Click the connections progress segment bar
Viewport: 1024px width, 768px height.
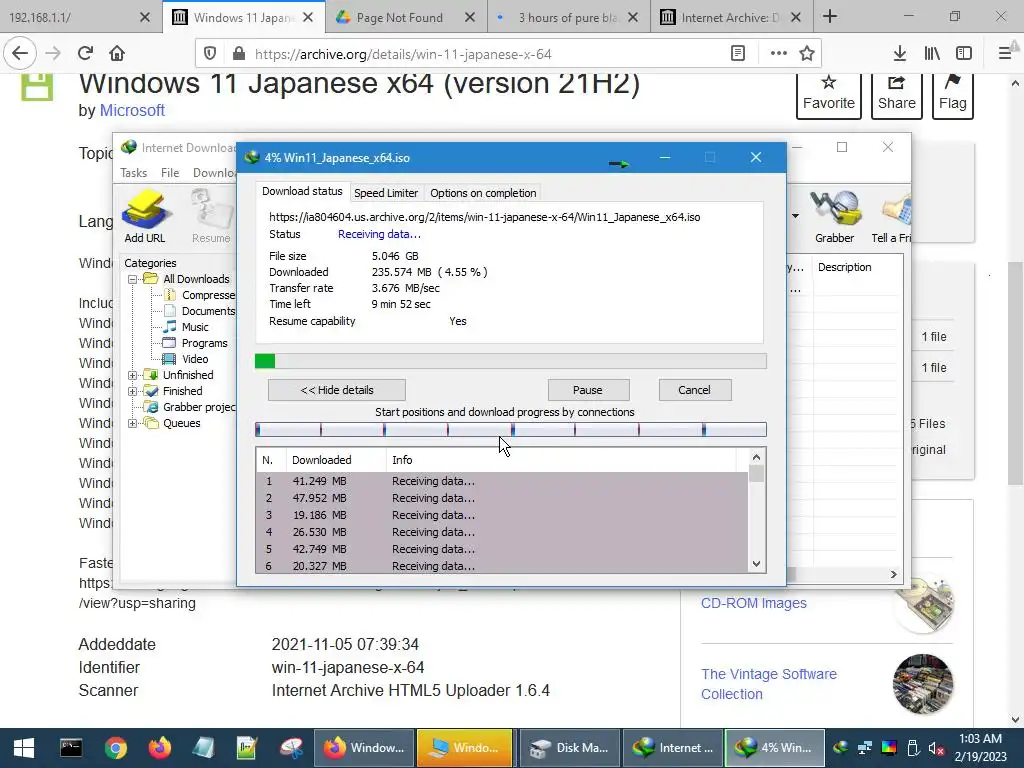click(510, 430)
